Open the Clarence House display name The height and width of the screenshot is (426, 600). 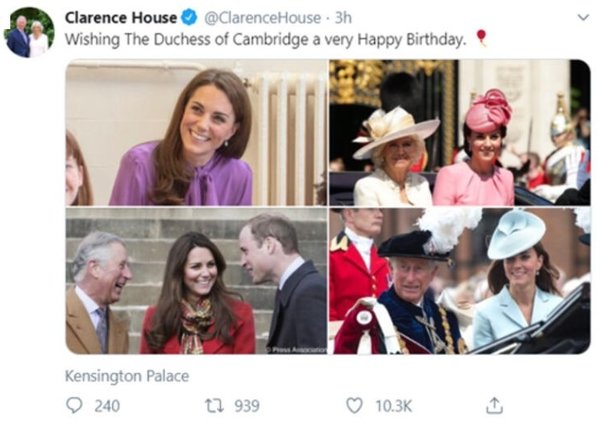(x=121, y=18)
